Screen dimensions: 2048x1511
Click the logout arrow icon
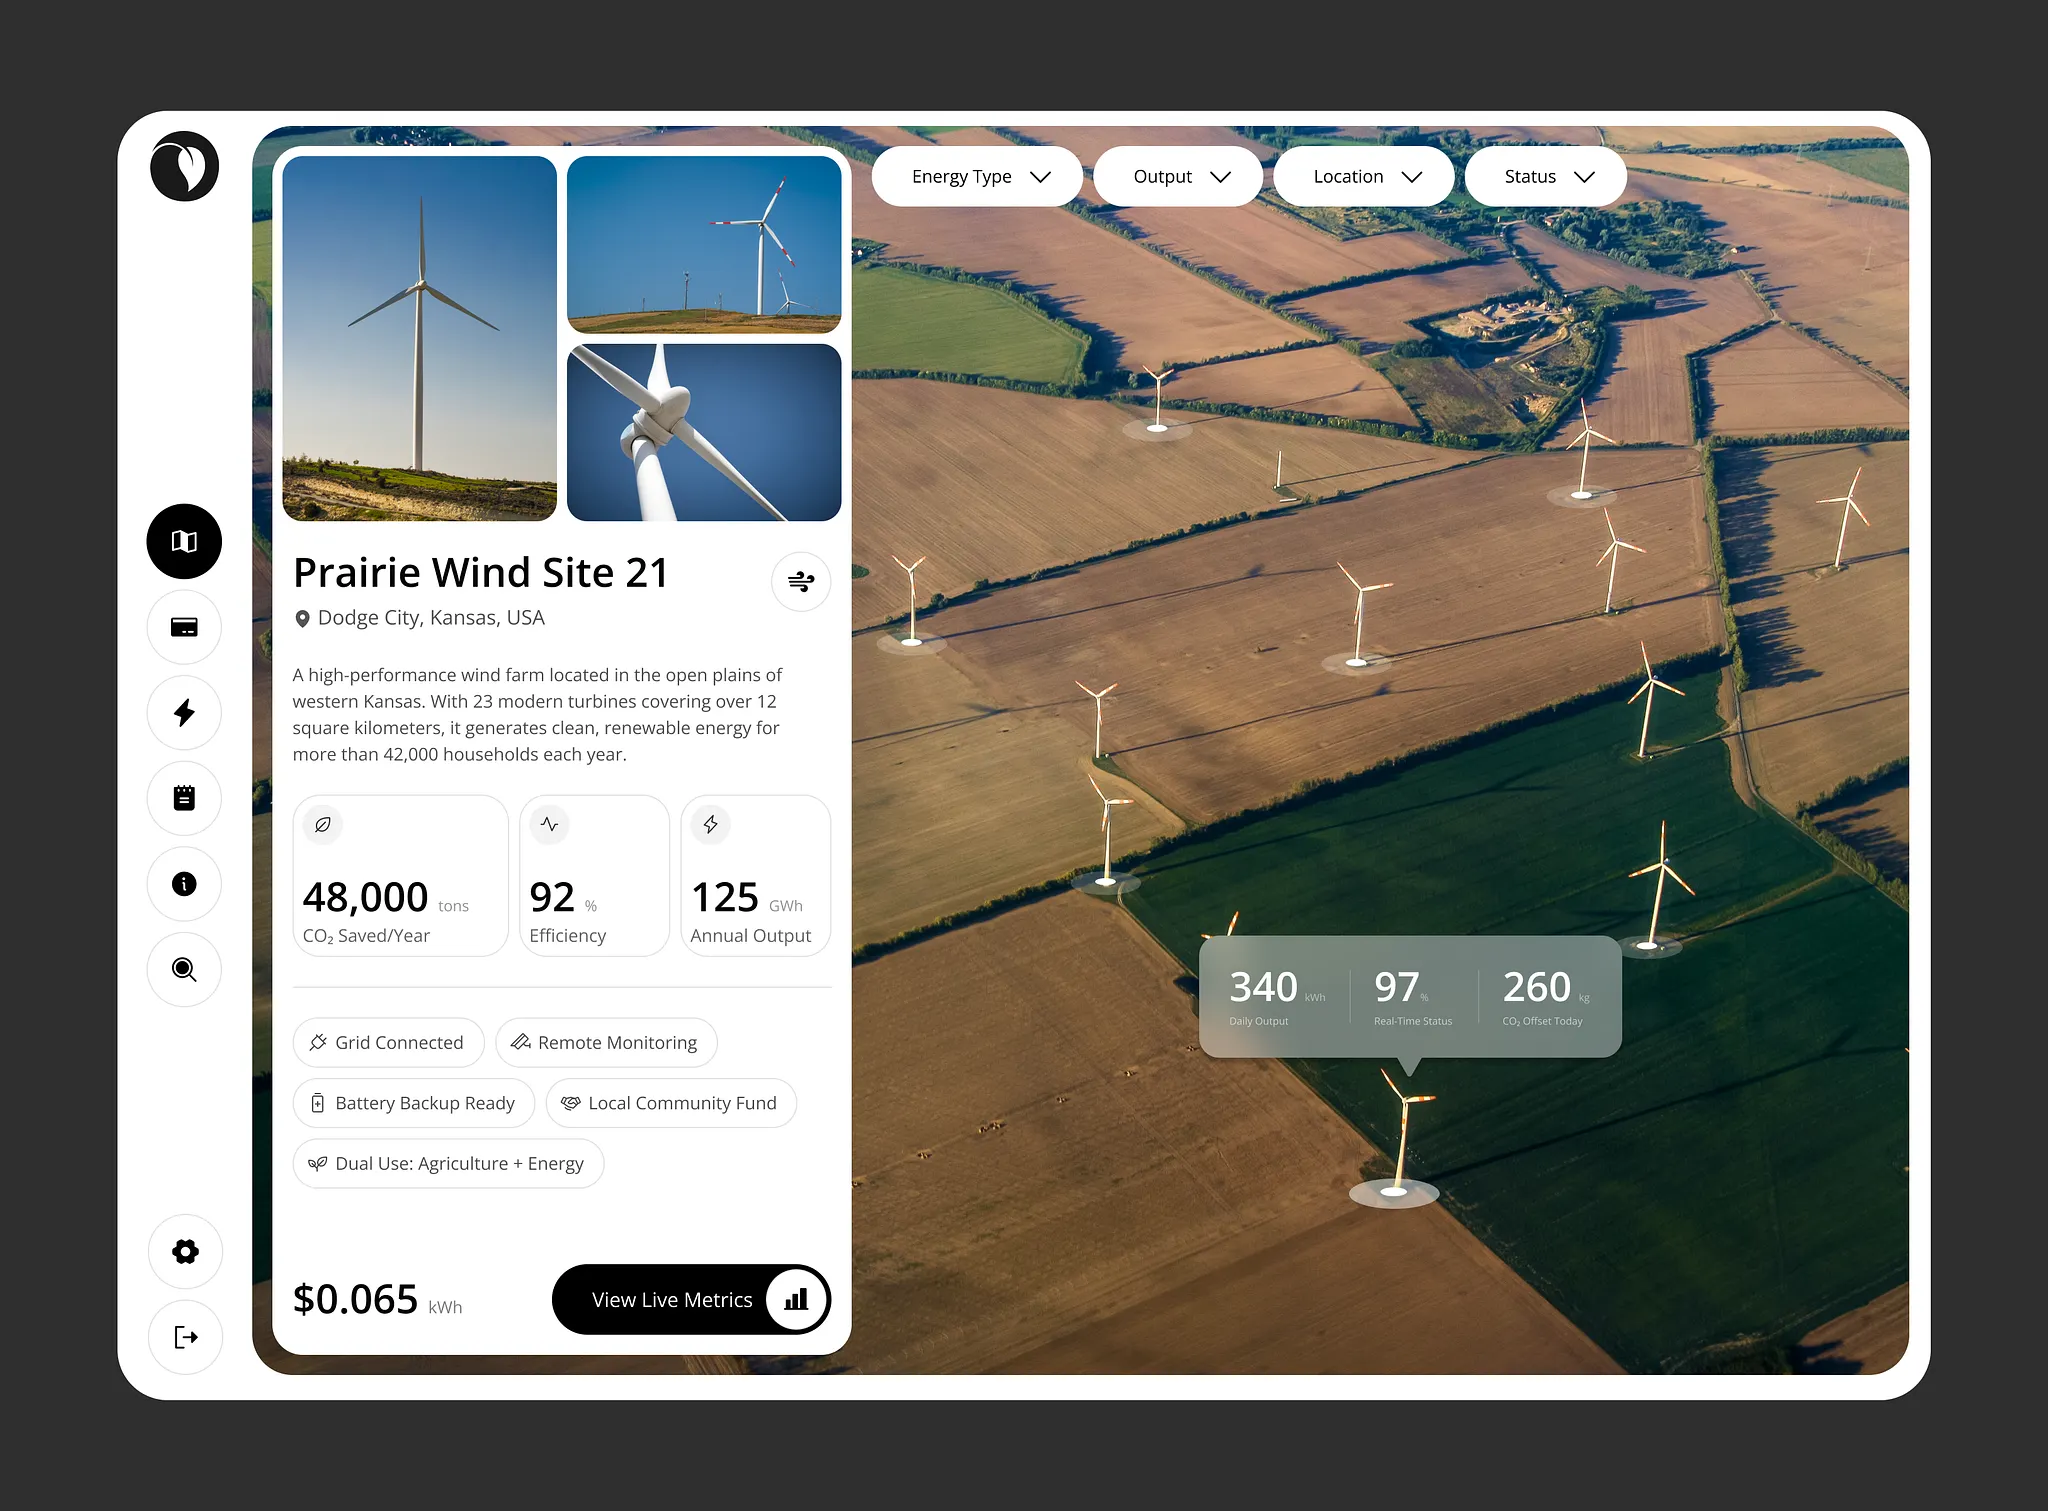point(185,1337)
